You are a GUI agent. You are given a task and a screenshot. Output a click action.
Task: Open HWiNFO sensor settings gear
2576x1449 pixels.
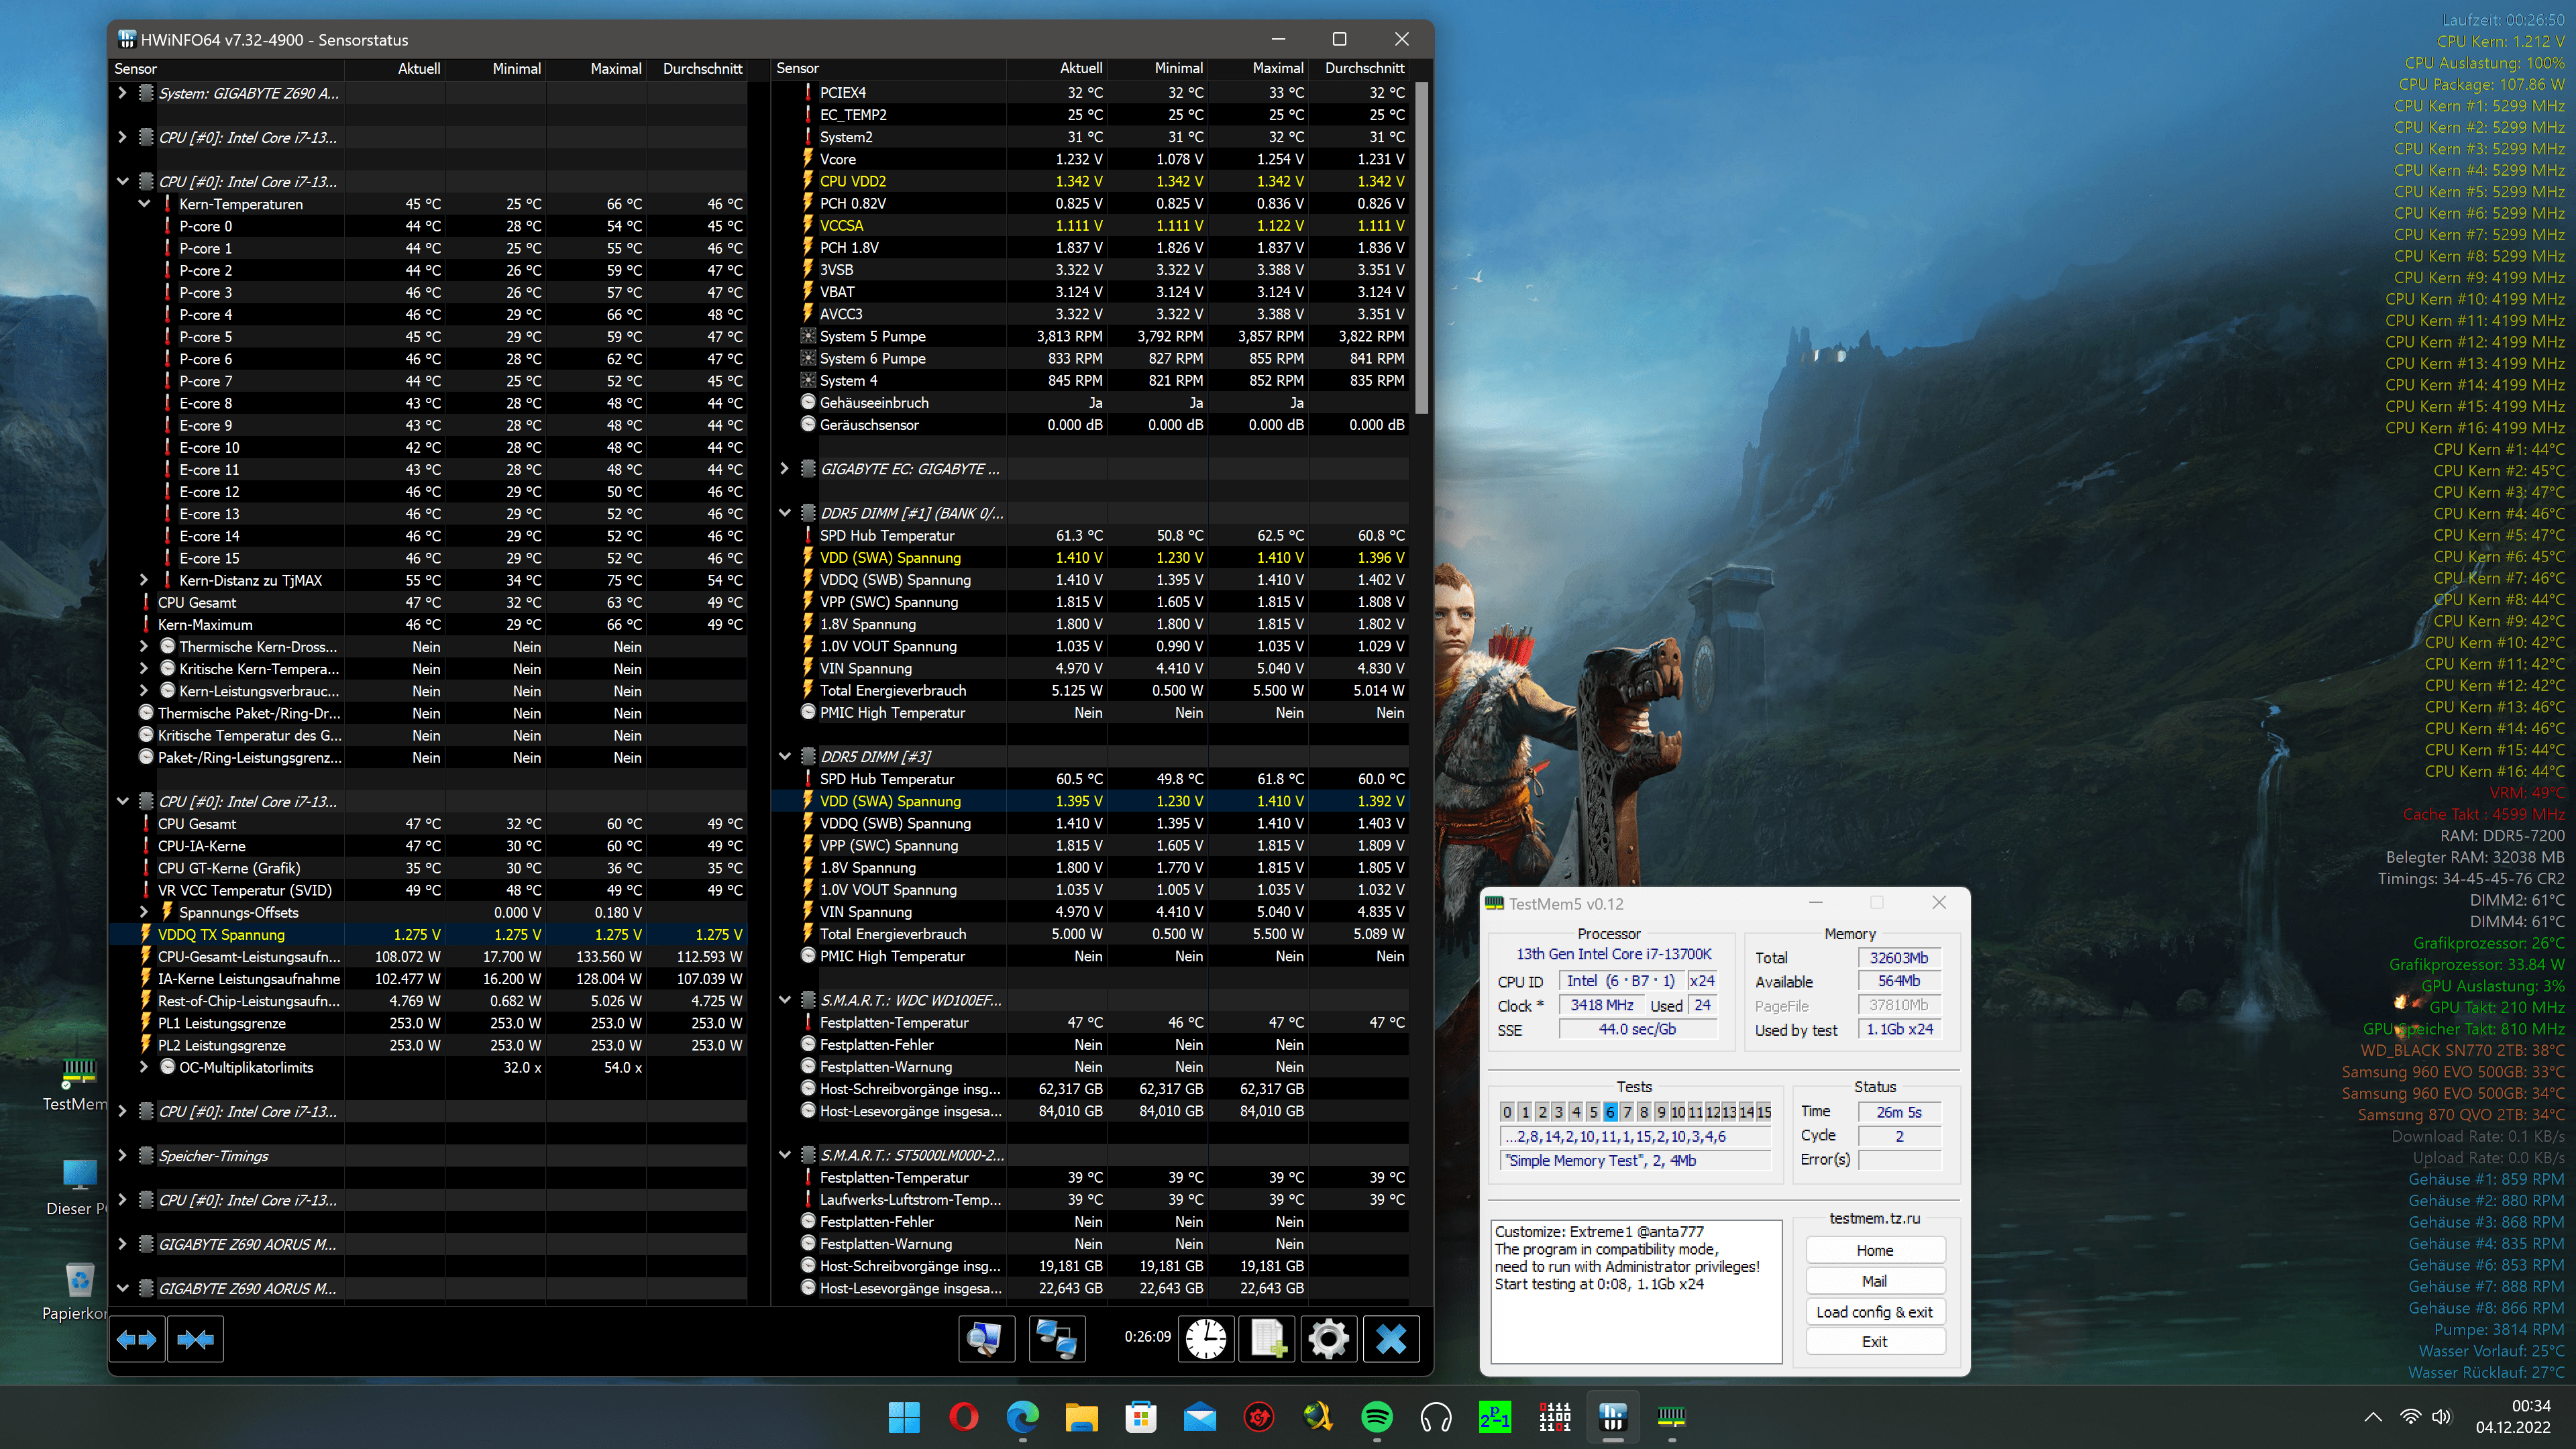pos(1328,1338)
